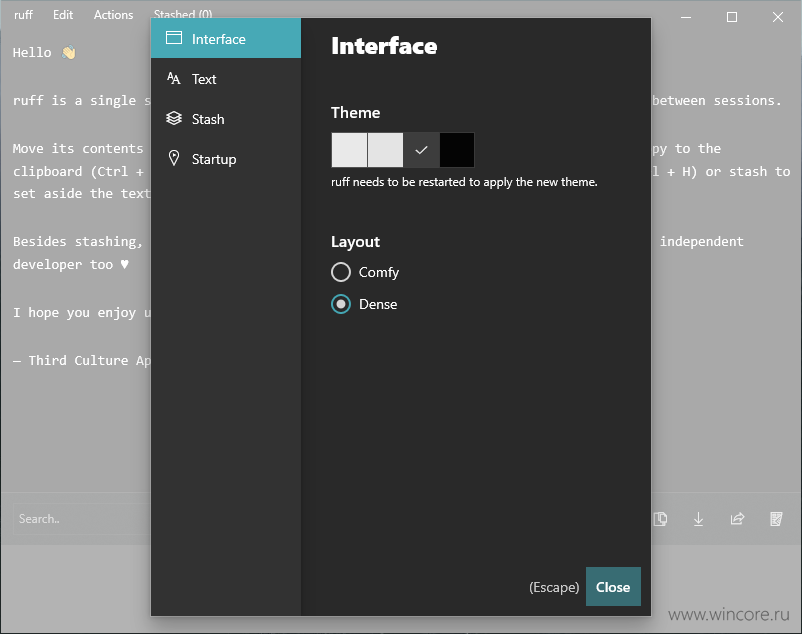Open the Actions menu
The image size is (802, 634).
[113, 15]
